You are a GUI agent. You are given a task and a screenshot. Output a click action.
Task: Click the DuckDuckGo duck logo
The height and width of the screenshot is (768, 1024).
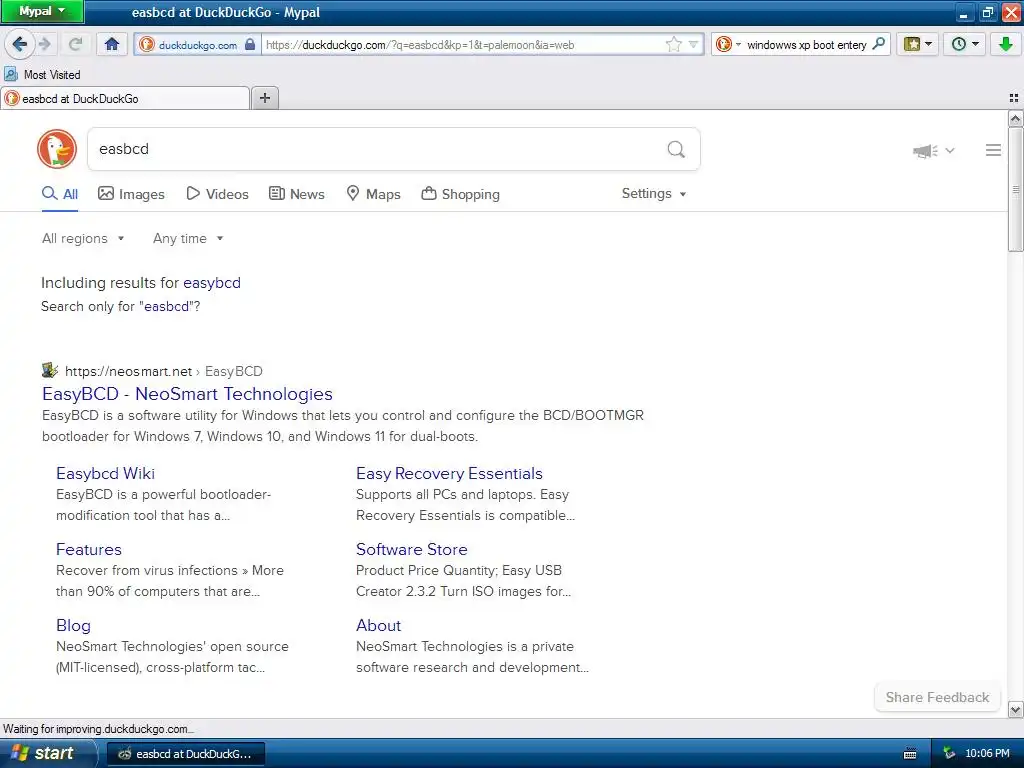57,149
